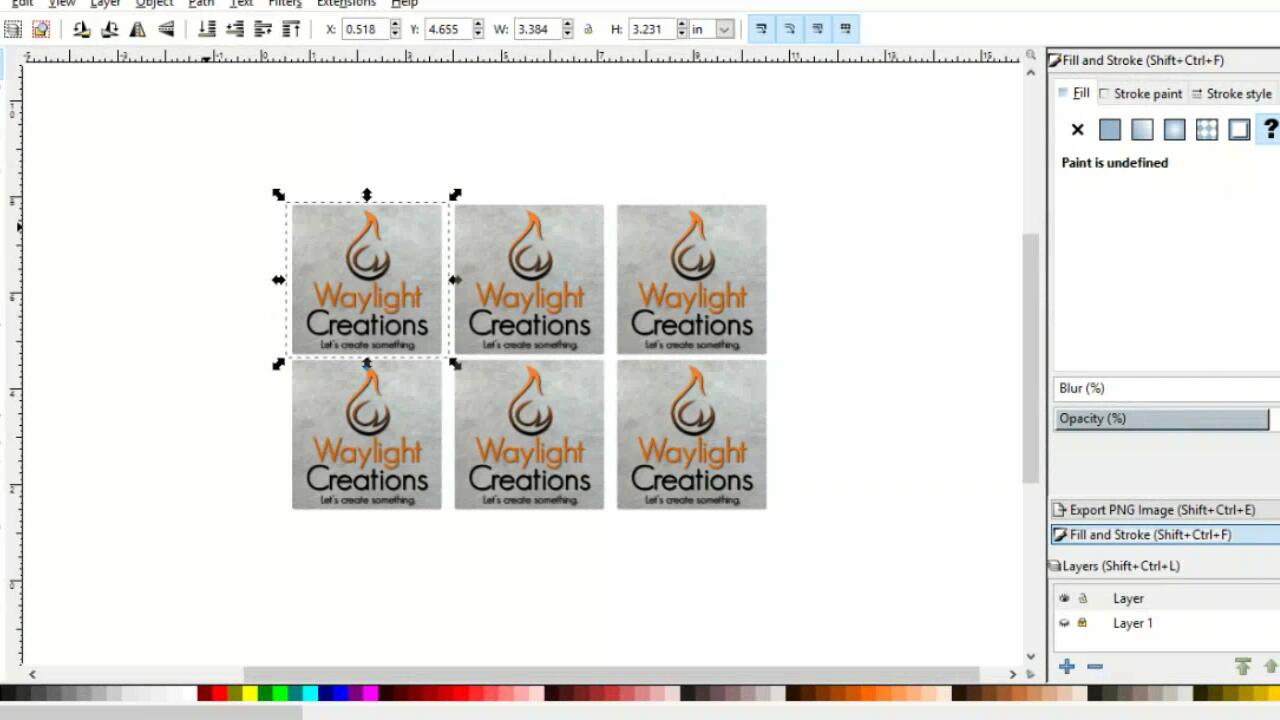The width and height of the screenshot is (1280, 720).
Task: Pick the yellow palette swatch
Action: [250, 693]
